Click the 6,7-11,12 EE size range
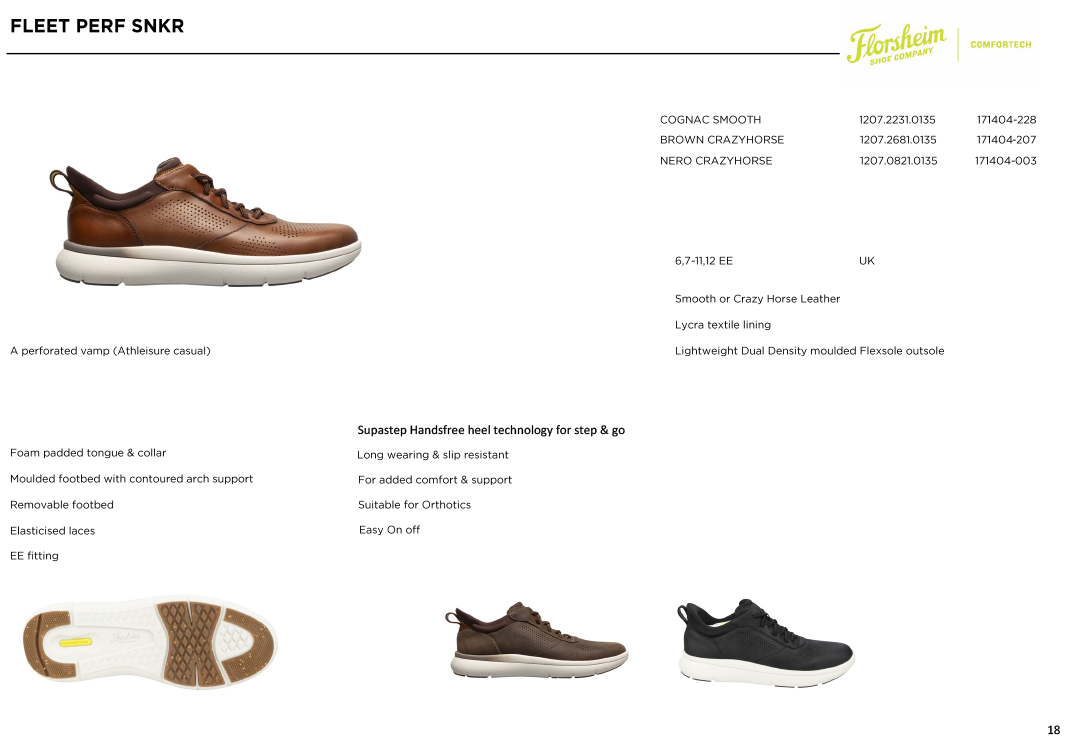Screen dimensions: 1080x741 click(703, 261)
